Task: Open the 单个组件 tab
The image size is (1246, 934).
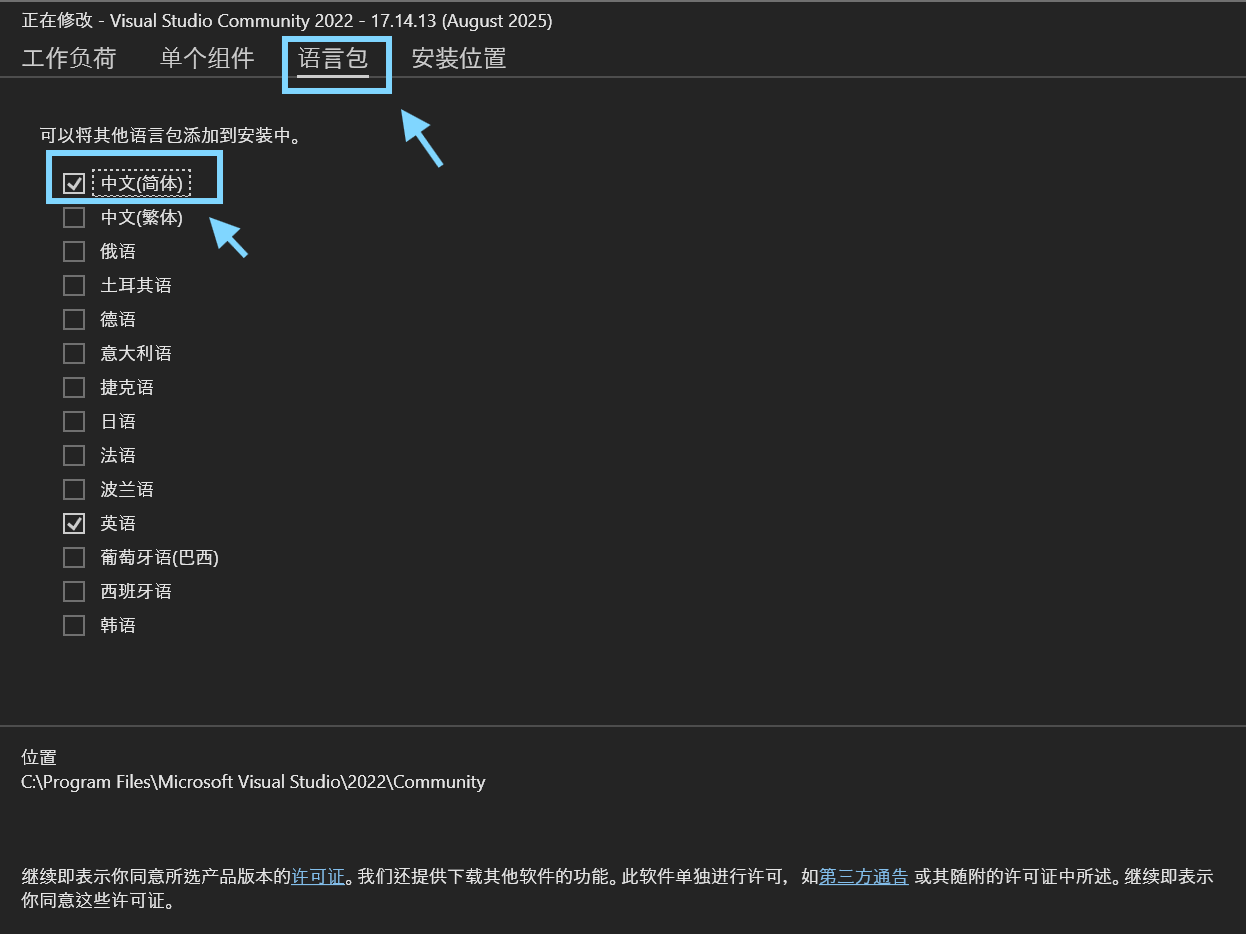Action: pyautogui.click(x=207, y=58)
